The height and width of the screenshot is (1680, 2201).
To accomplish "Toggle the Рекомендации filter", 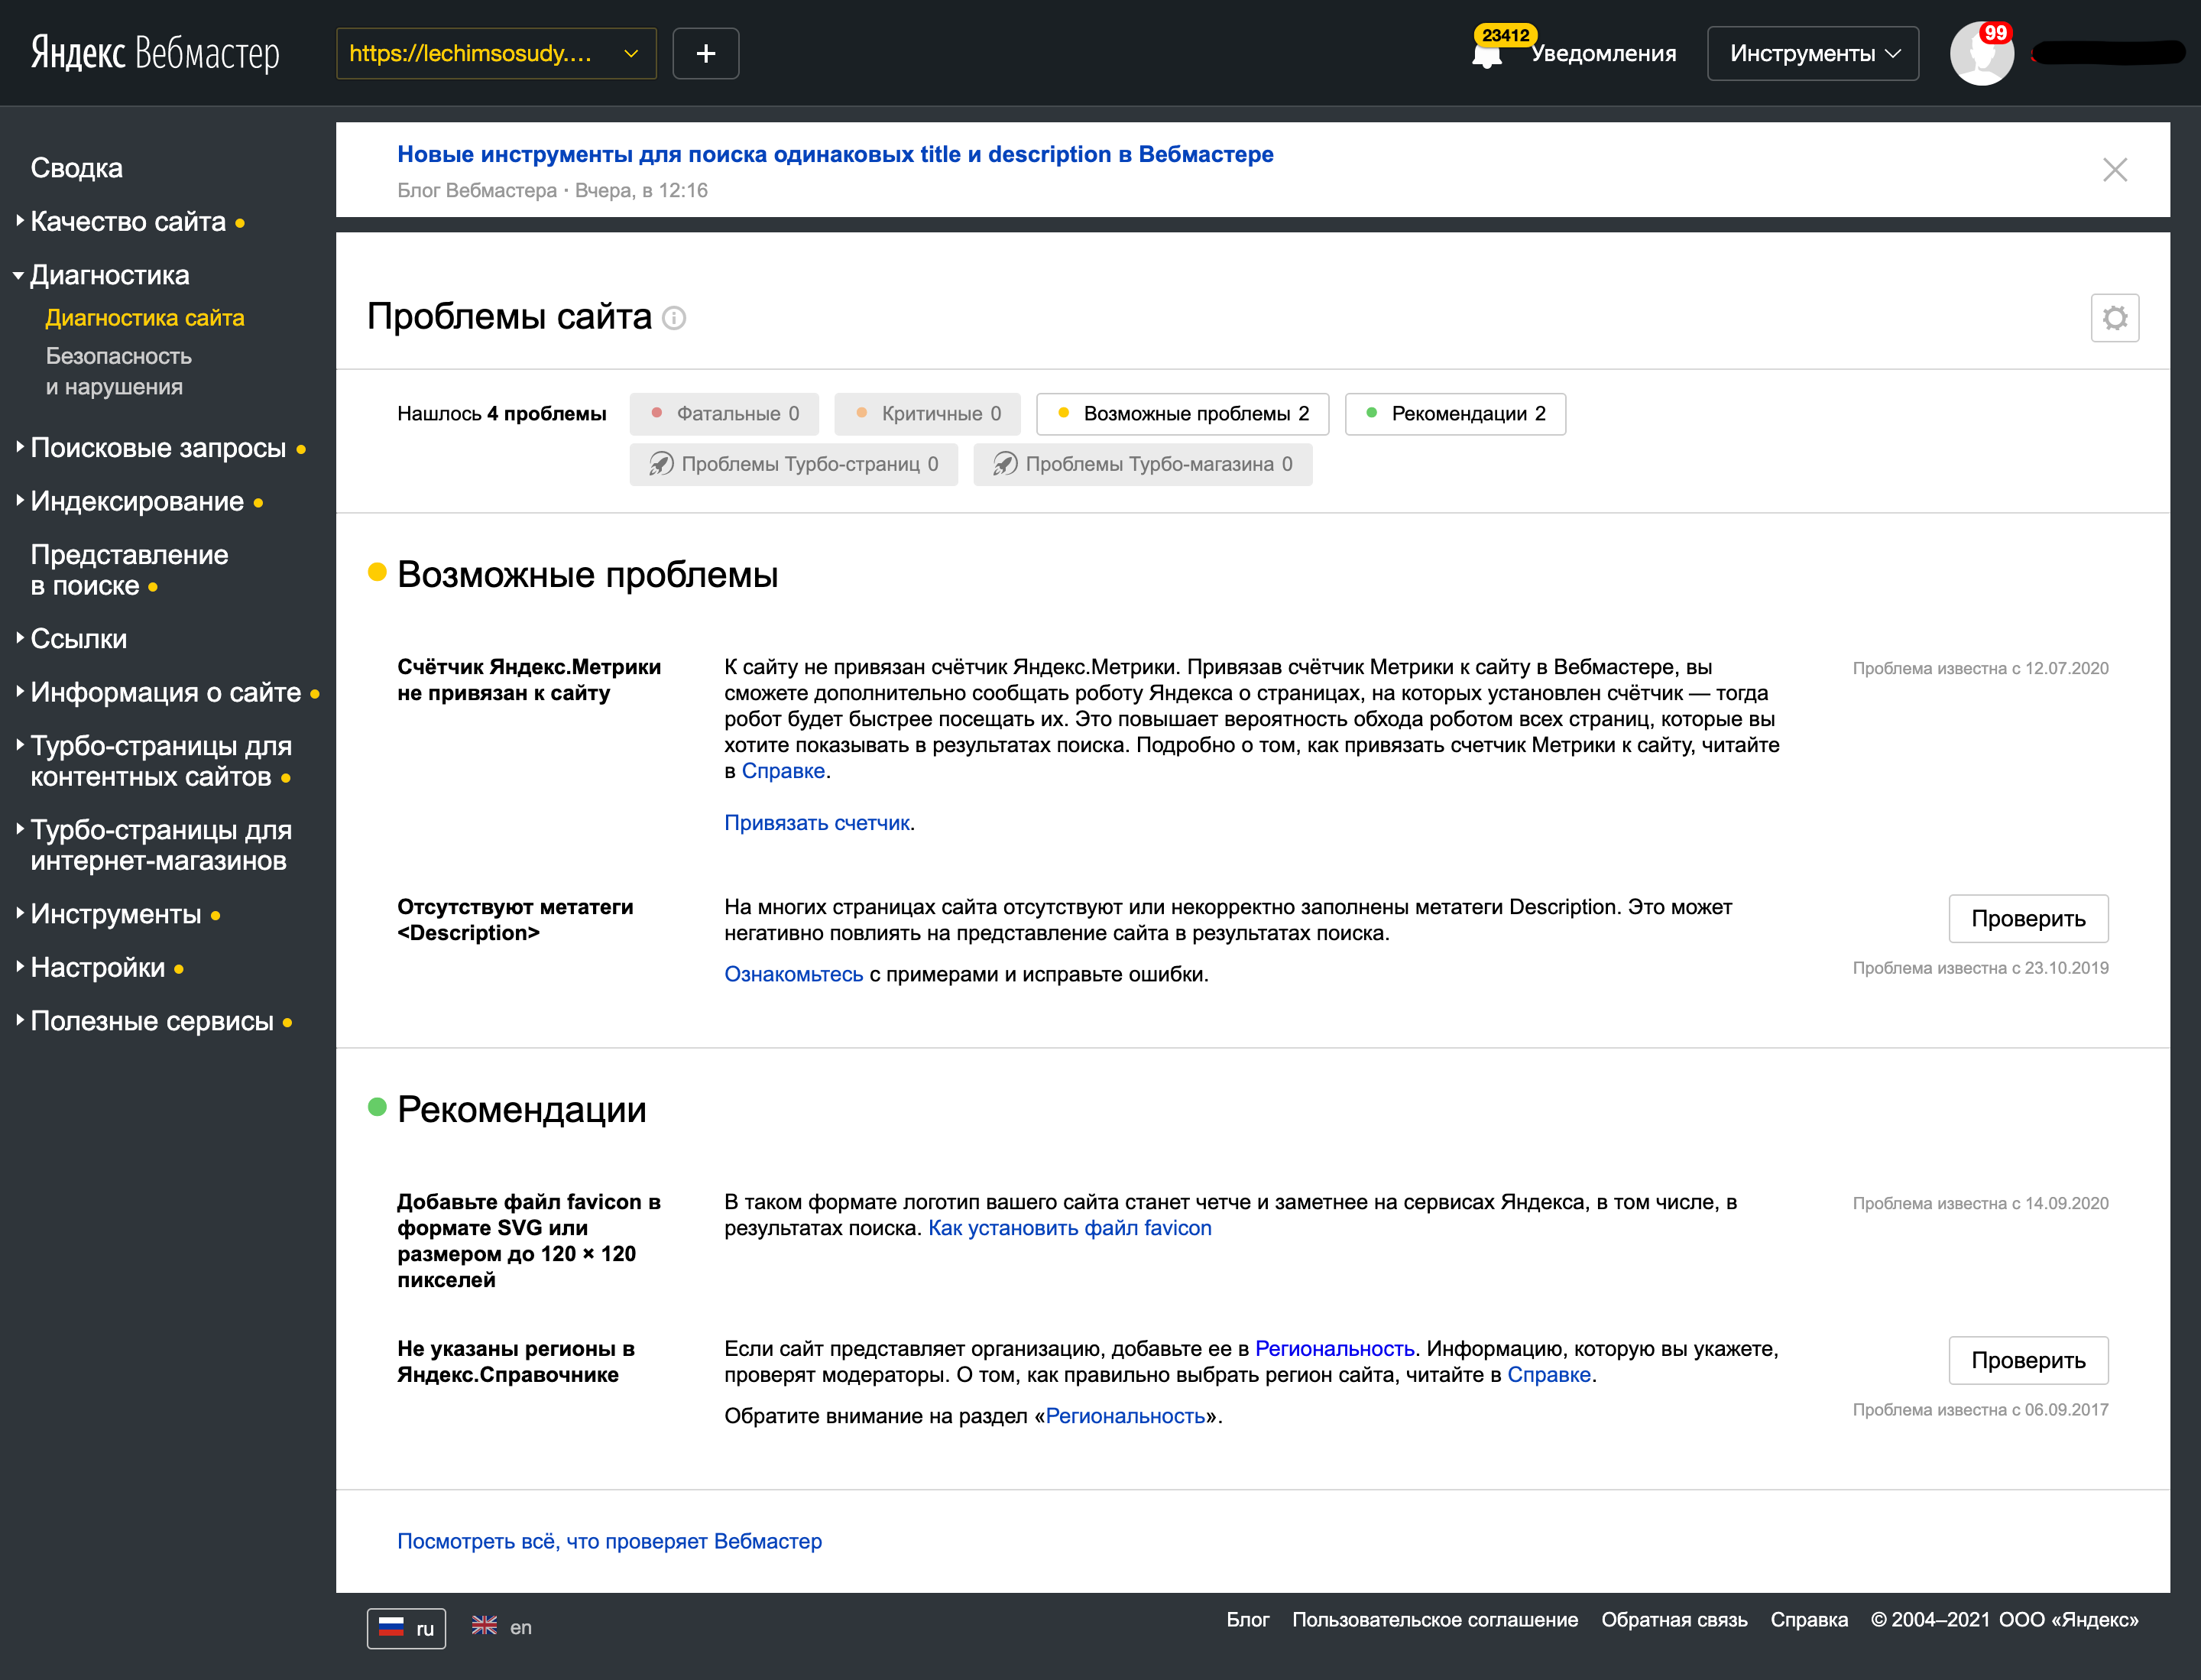I will pyautogui.click(x=1455, y=414).
